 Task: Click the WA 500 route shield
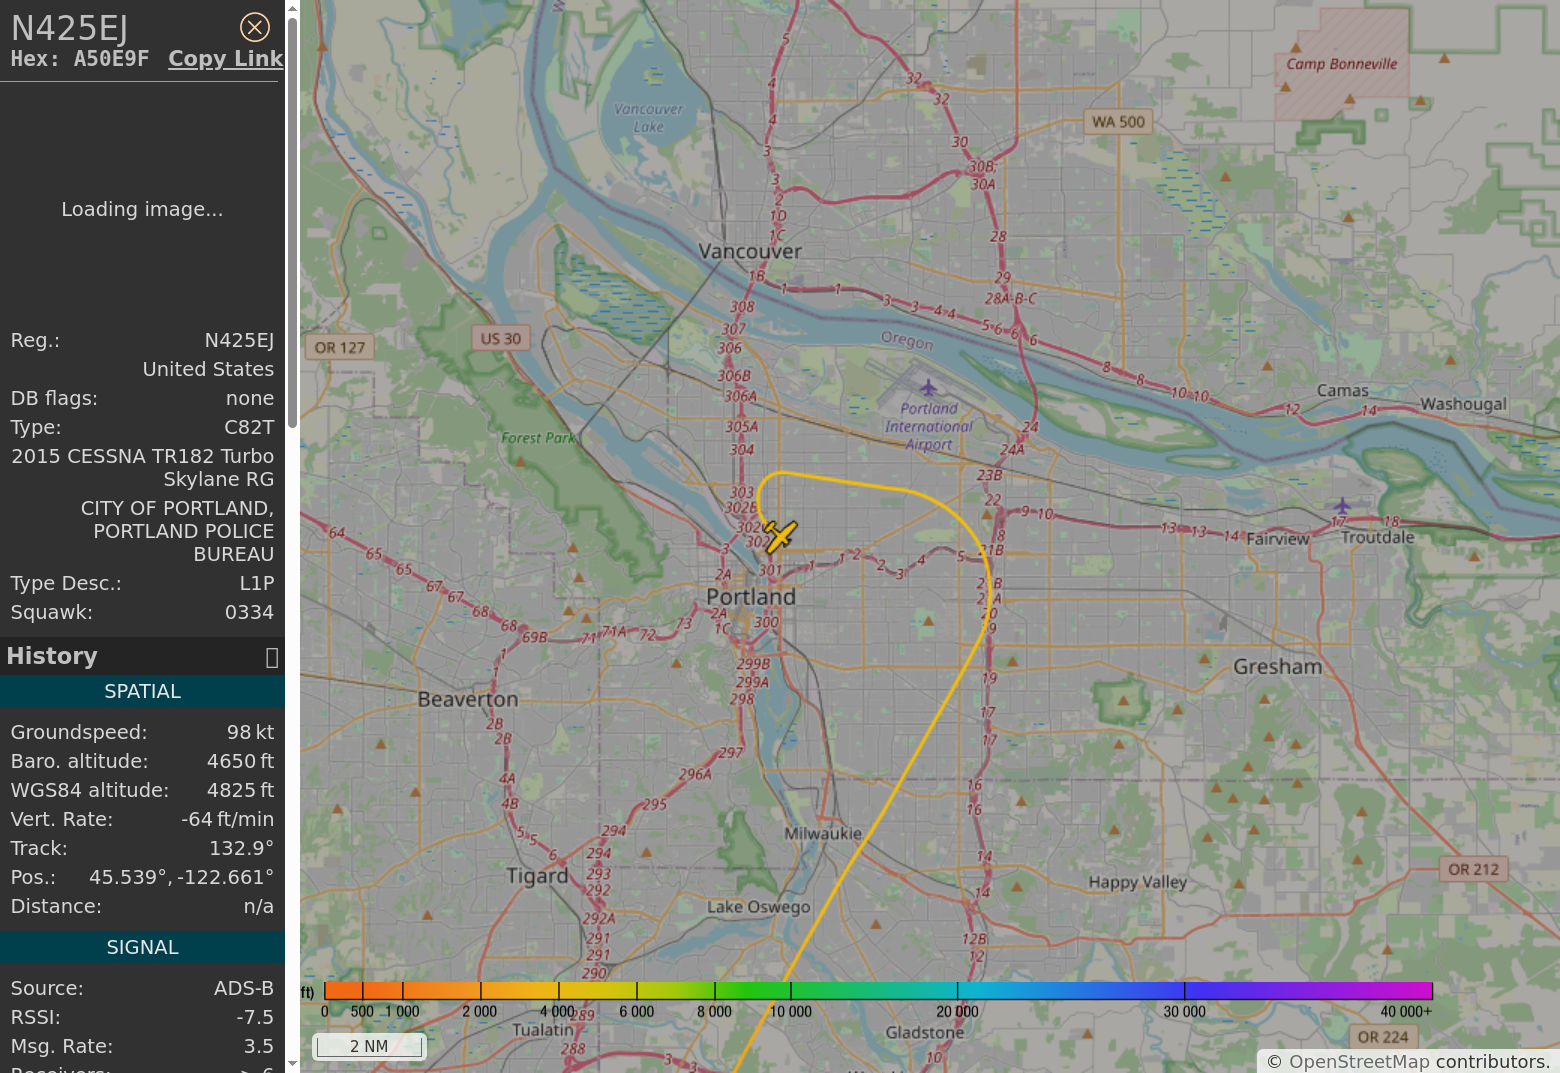pyautogui.click(x=1118, y=122)
